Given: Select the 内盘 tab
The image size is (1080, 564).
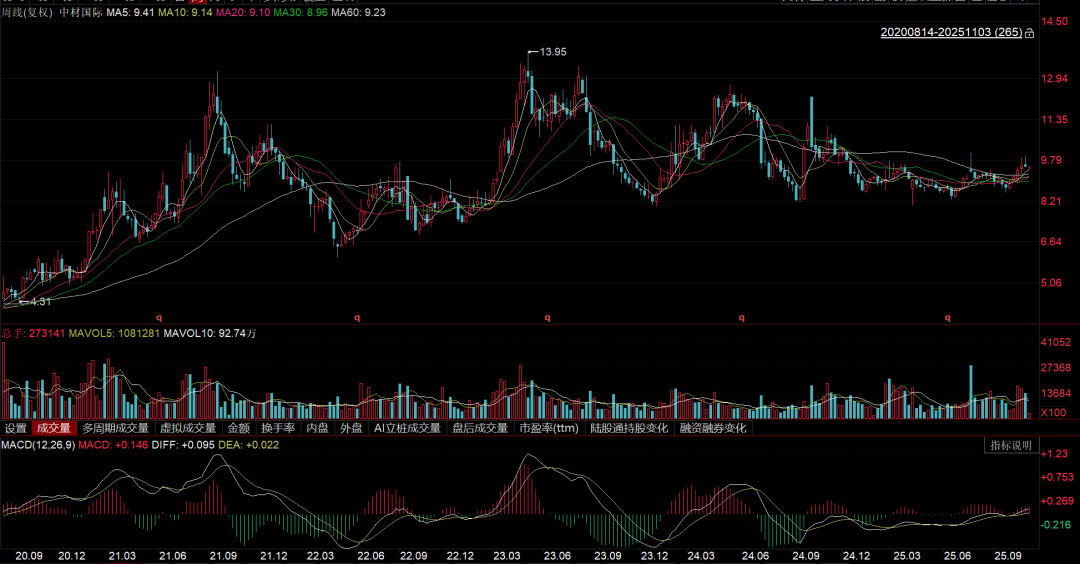Looking at the screenshot, I should (318, 428).
